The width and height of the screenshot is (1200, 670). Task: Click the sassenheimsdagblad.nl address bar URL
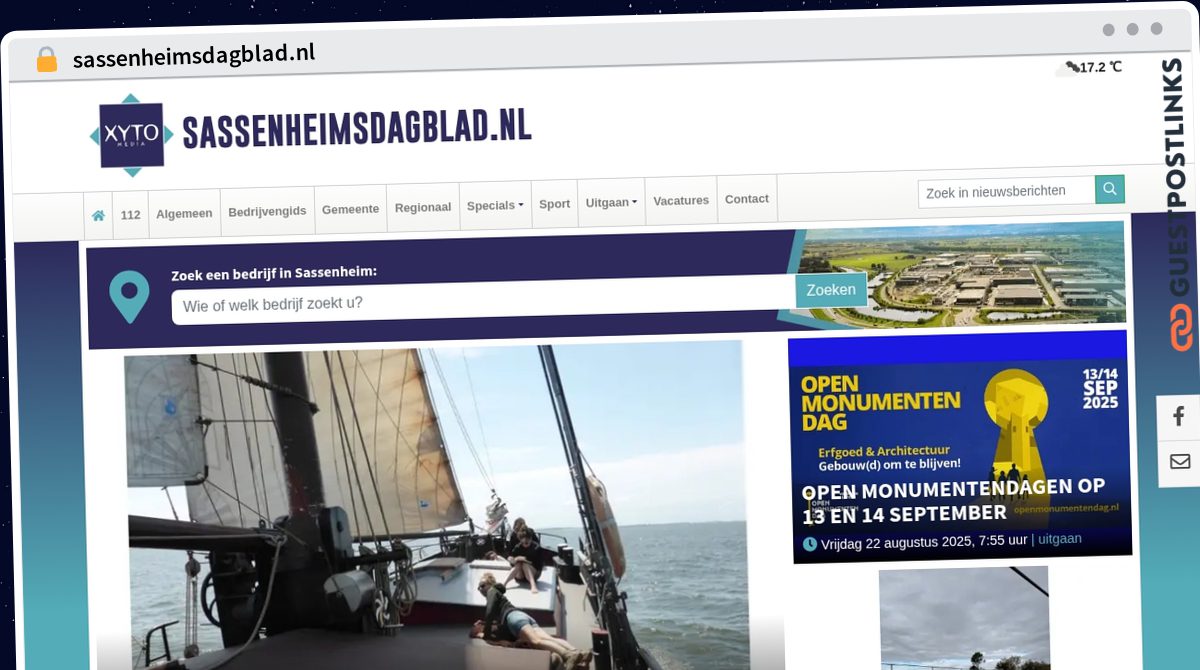(194, 55)
